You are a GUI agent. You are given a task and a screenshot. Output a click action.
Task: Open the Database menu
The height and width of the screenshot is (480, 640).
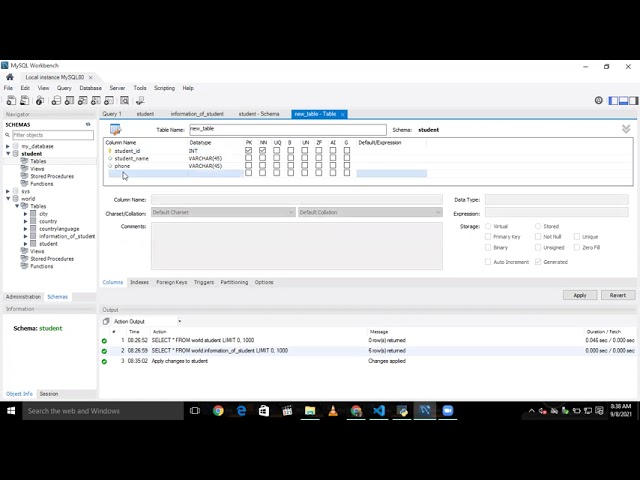91,88
